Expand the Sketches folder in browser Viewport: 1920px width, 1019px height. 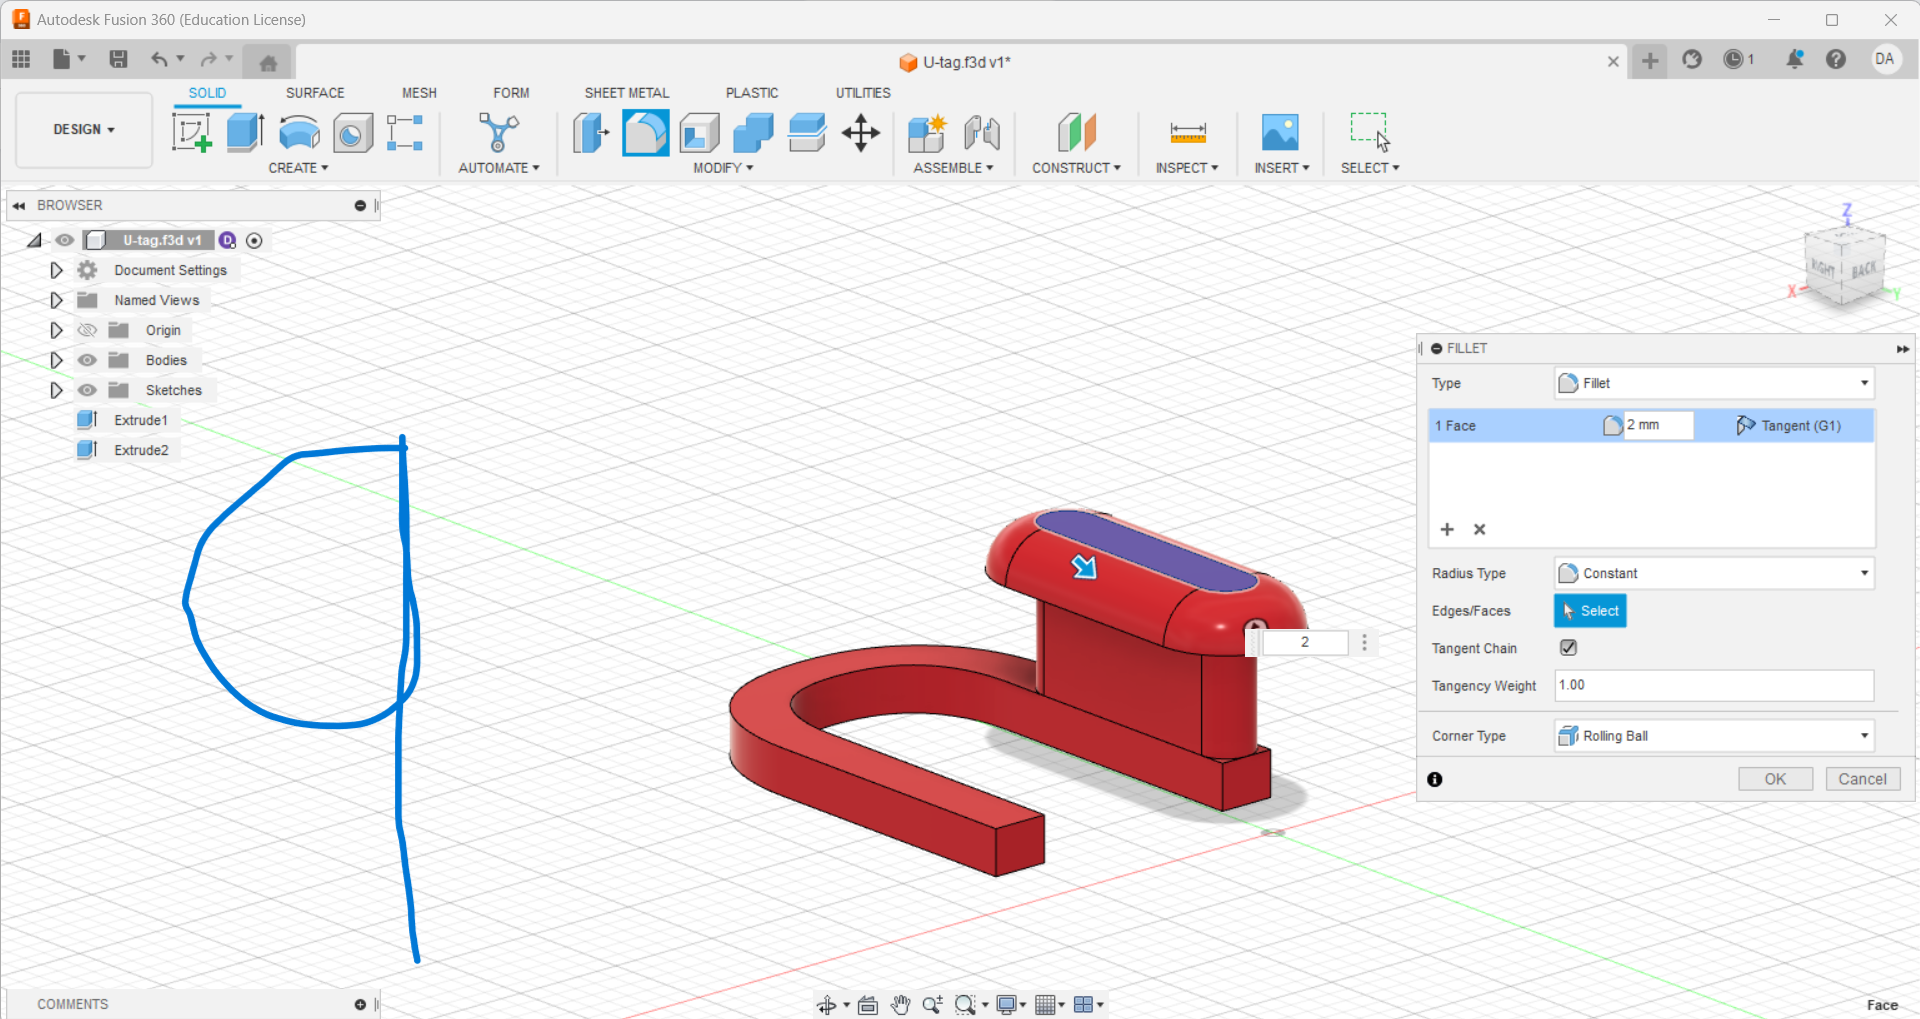[x=57, y=390]
